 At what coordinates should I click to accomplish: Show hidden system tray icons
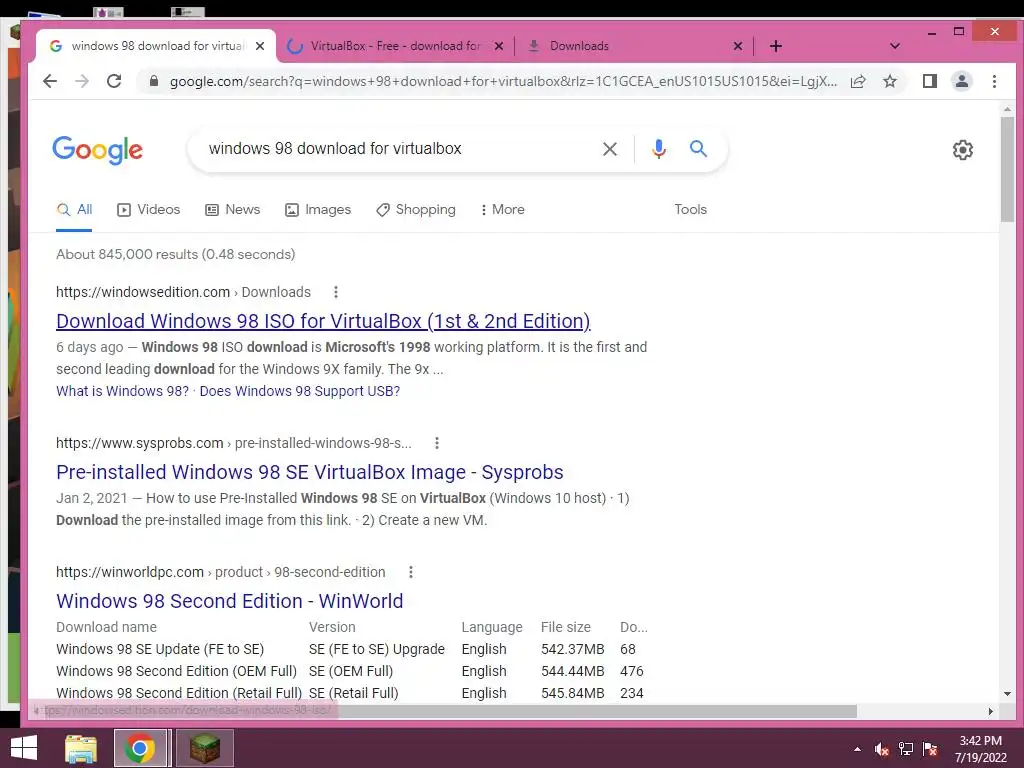[857, 750]
